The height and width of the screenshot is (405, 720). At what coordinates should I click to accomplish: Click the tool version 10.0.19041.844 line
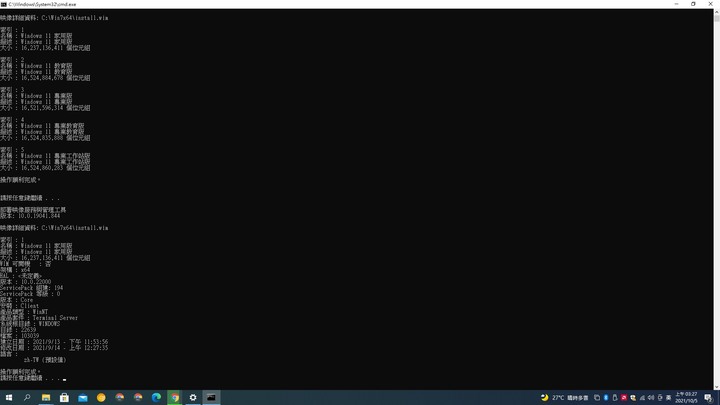[30, 216]
